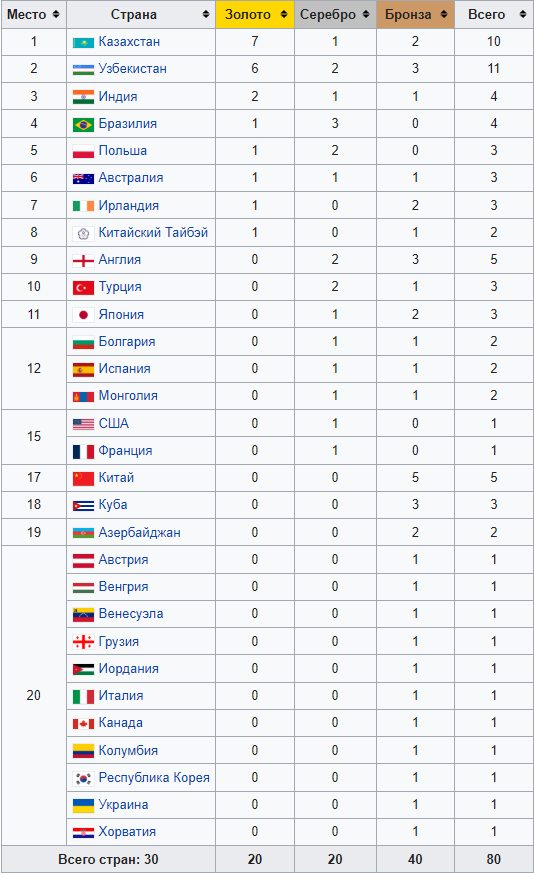Click the Canada flag icon

point(83,723)
